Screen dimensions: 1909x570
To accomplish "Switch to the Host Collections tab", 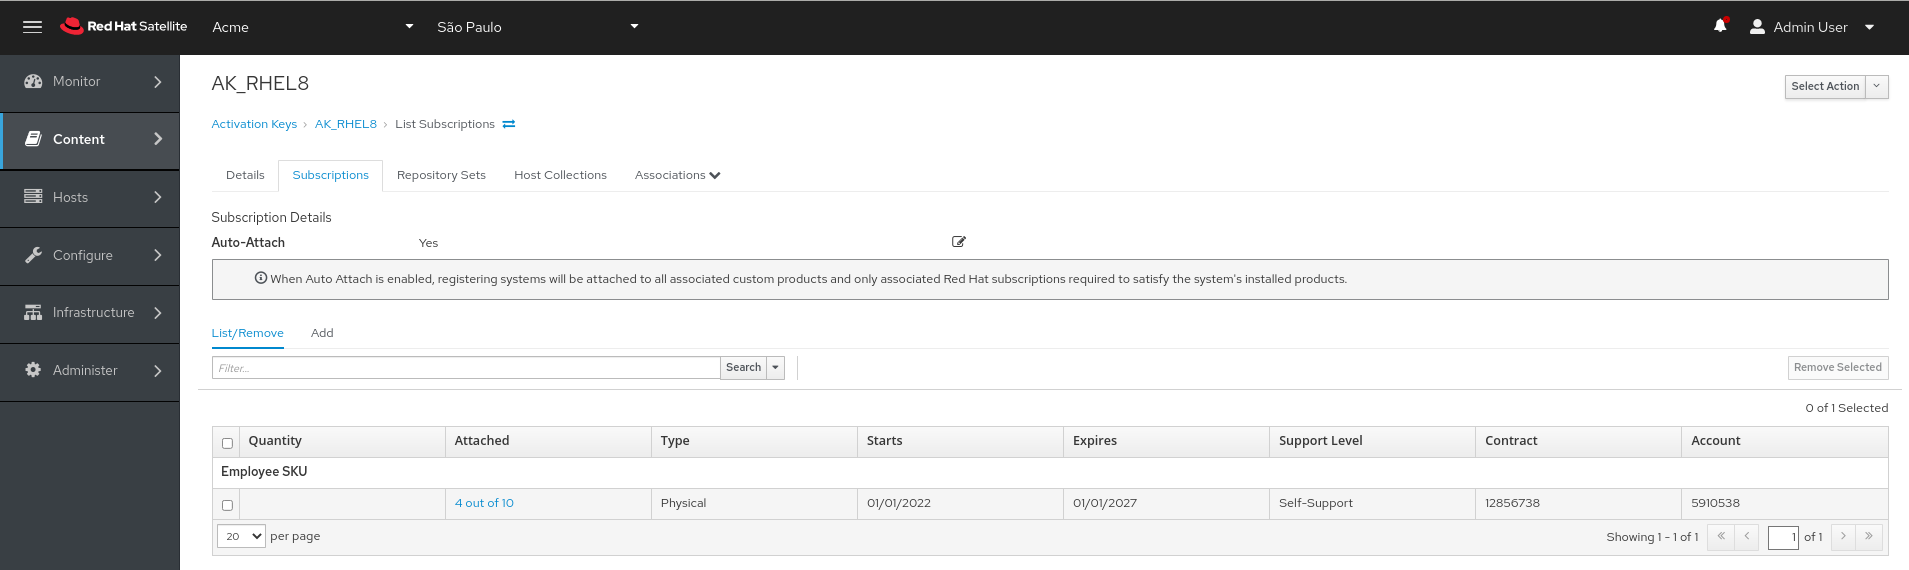I will (560, 175).
